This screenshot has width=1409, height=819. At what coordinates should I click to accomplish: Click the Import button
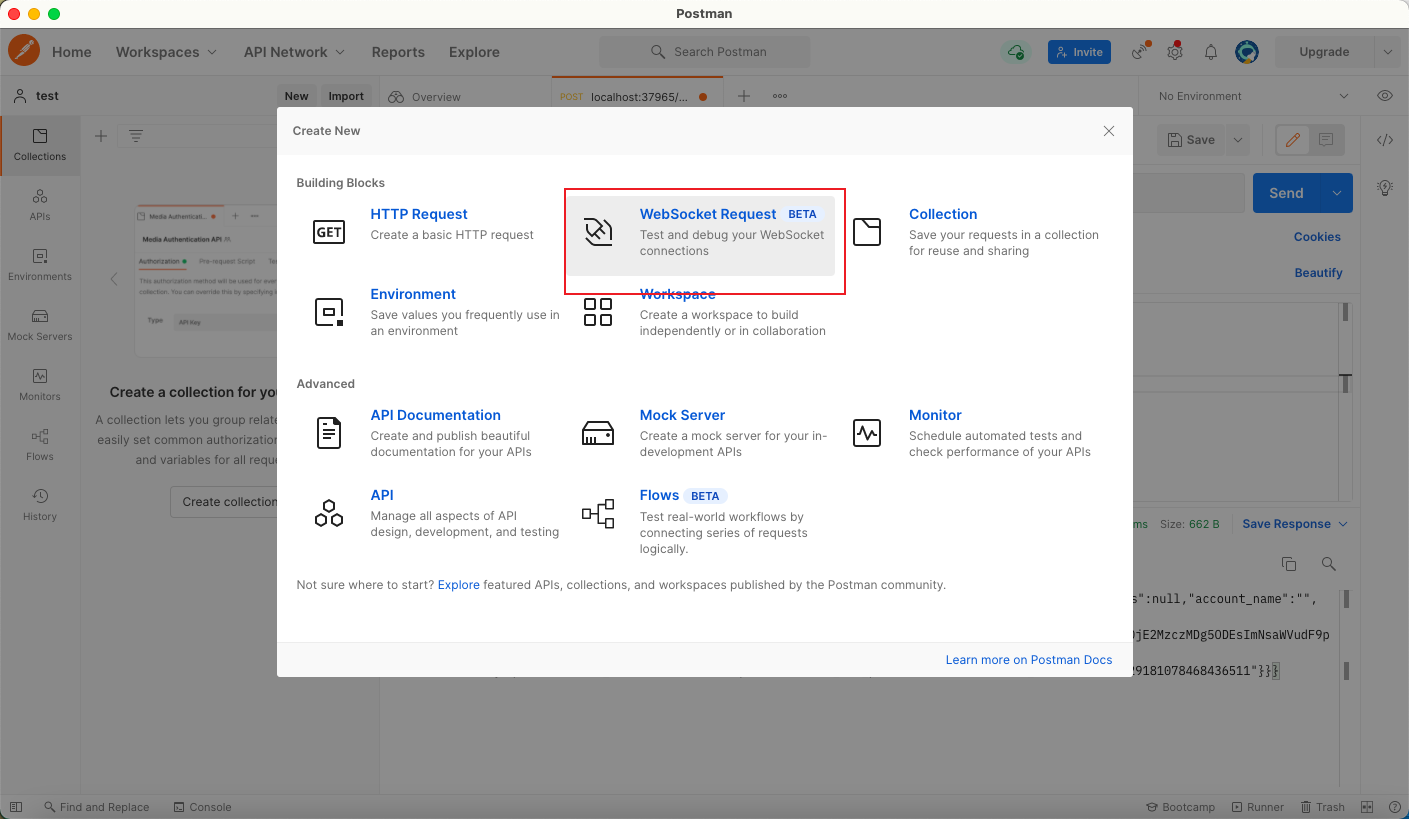tap(346, 96)
